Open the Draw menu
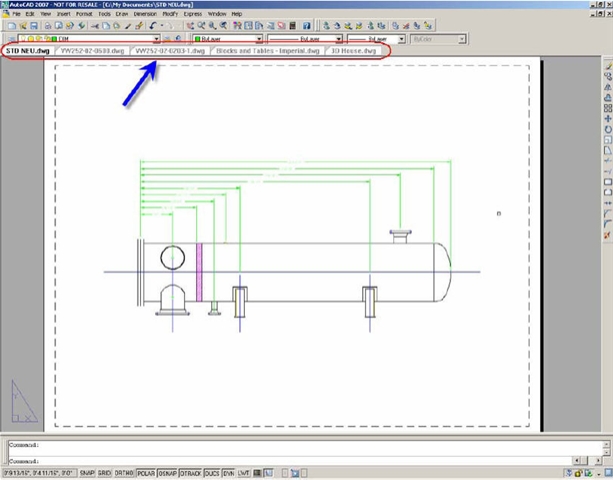613x480 pixels. [122, 14]
